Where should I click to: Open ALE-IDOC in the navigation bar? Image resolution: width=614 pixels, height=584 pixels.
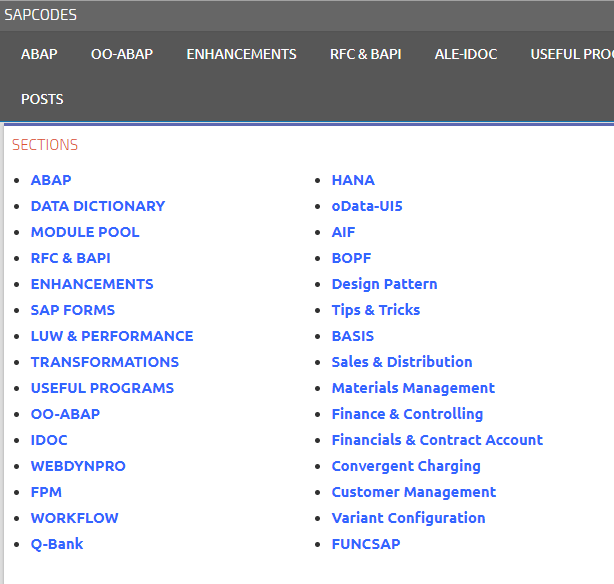[466, 54]
